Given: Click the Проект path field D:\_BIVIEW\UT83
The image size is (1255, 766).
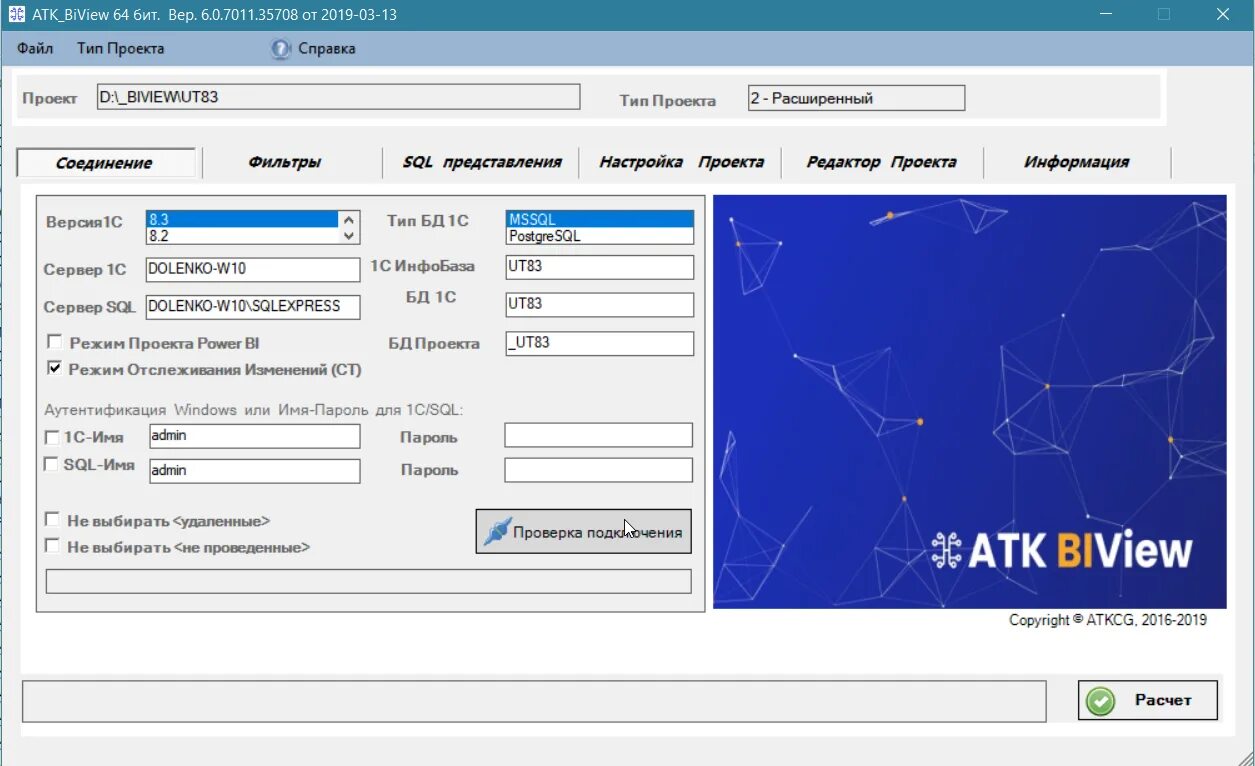Looking at the screenshot, I should [x=338, y=97].
